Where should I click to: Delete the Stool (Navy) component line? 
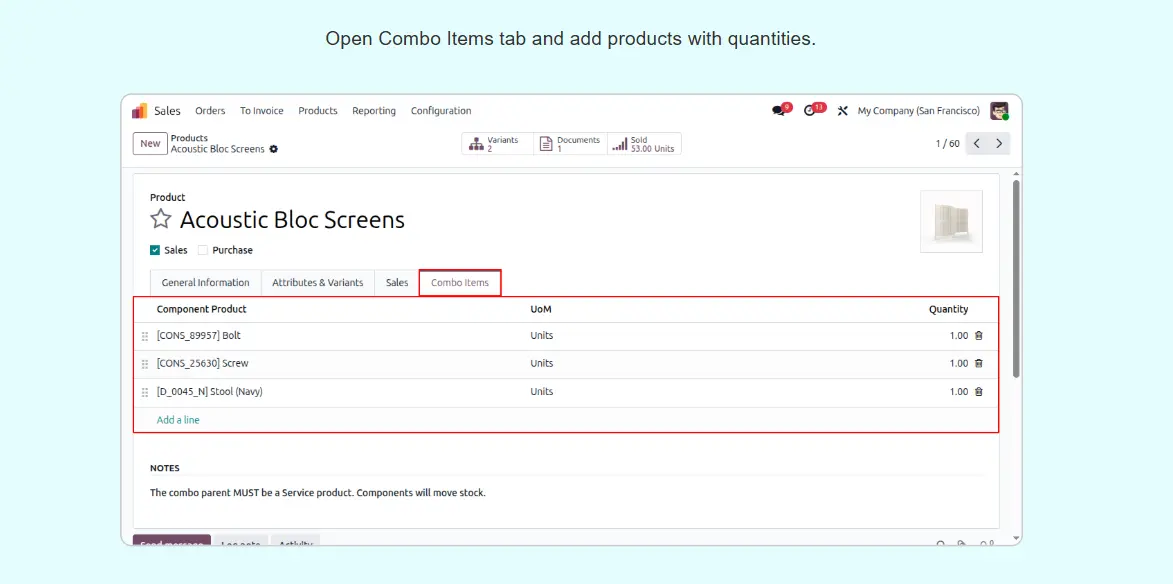tap(978, 392)
